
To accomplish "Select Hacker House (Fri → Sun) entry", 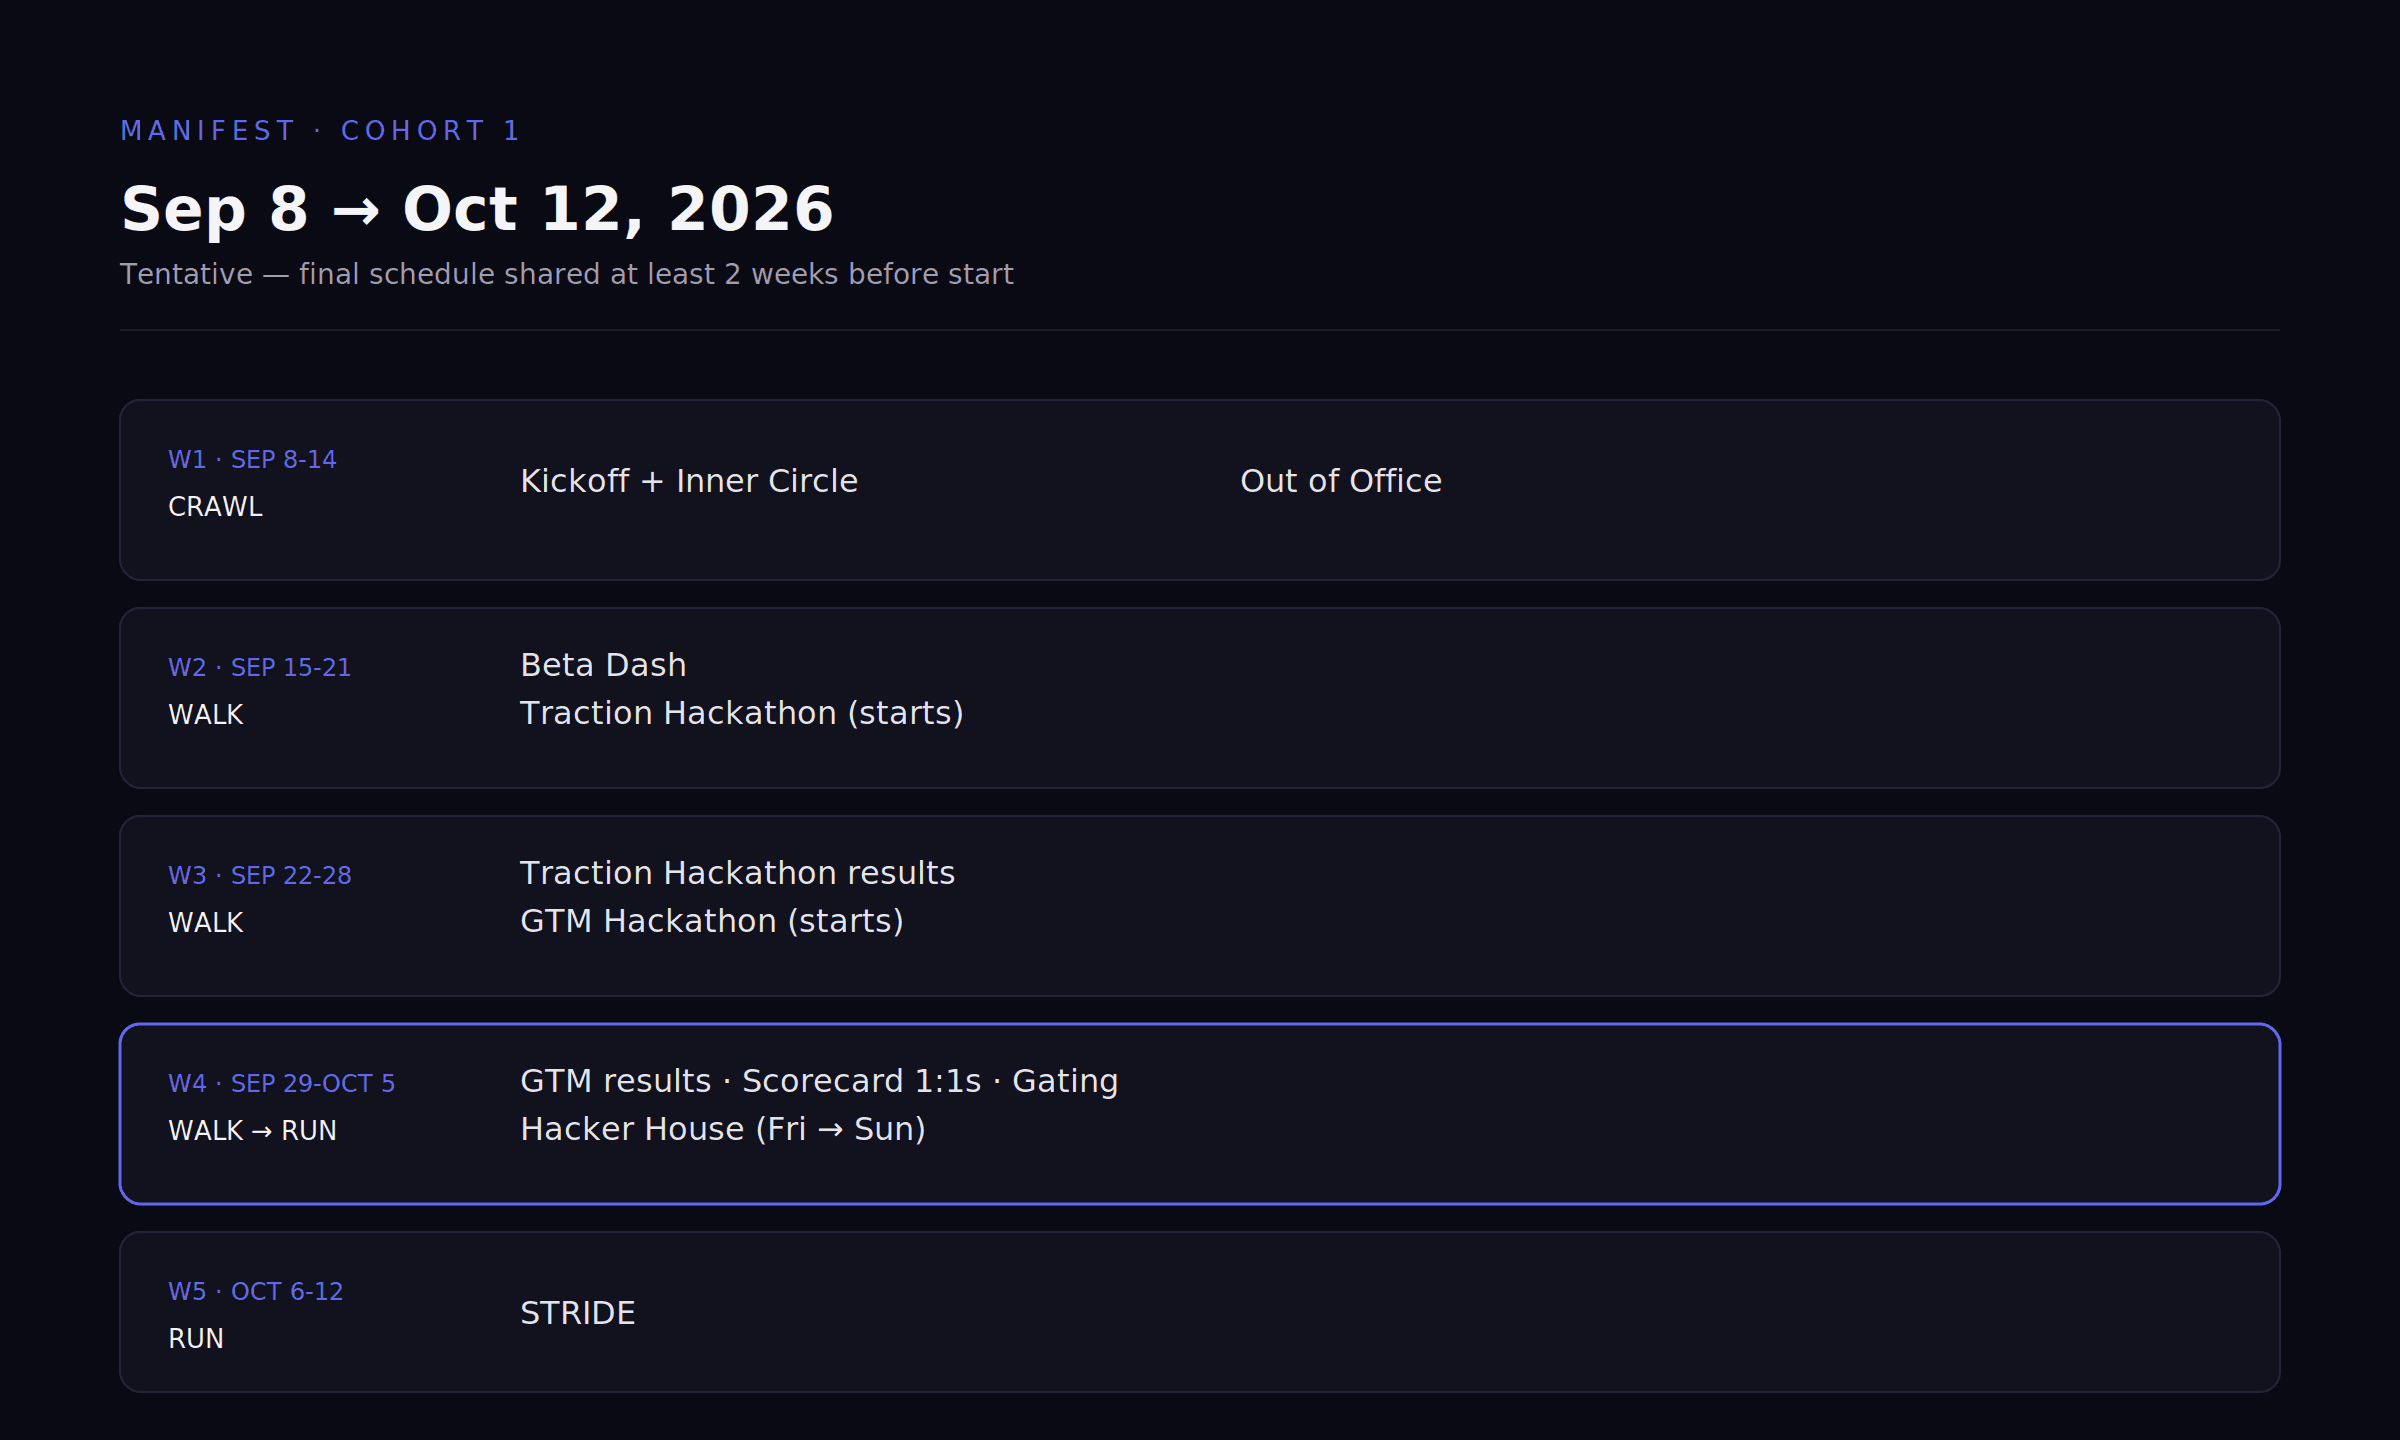I will click(723, 1129).
